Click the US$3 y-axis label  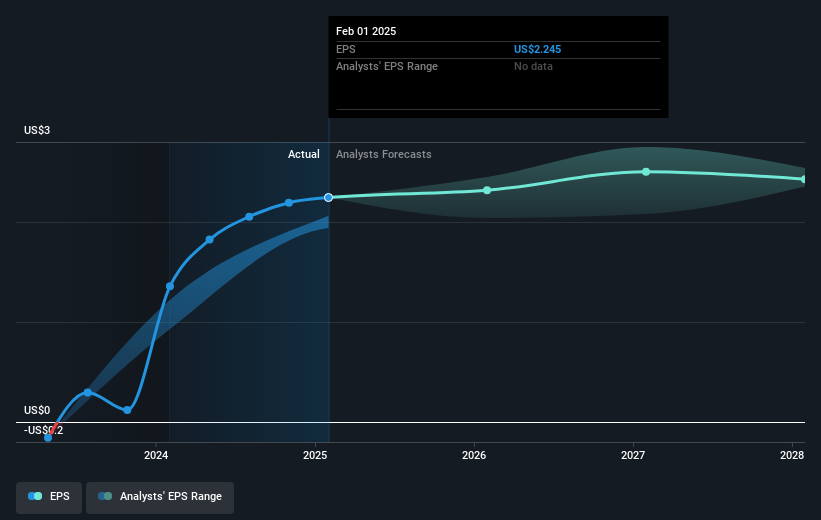(x=37, y=130)
